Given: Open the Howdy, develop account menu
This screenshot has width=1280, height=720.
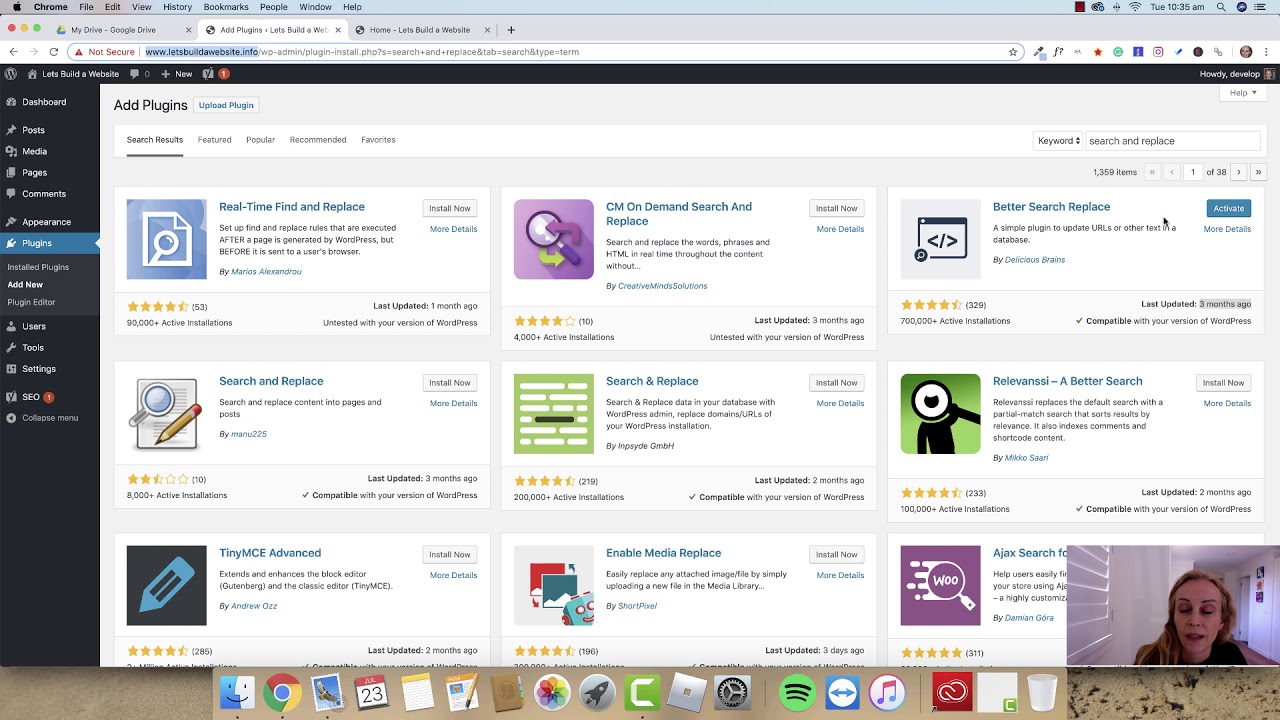Looking at the screenshot, I should click(1236, 74).
